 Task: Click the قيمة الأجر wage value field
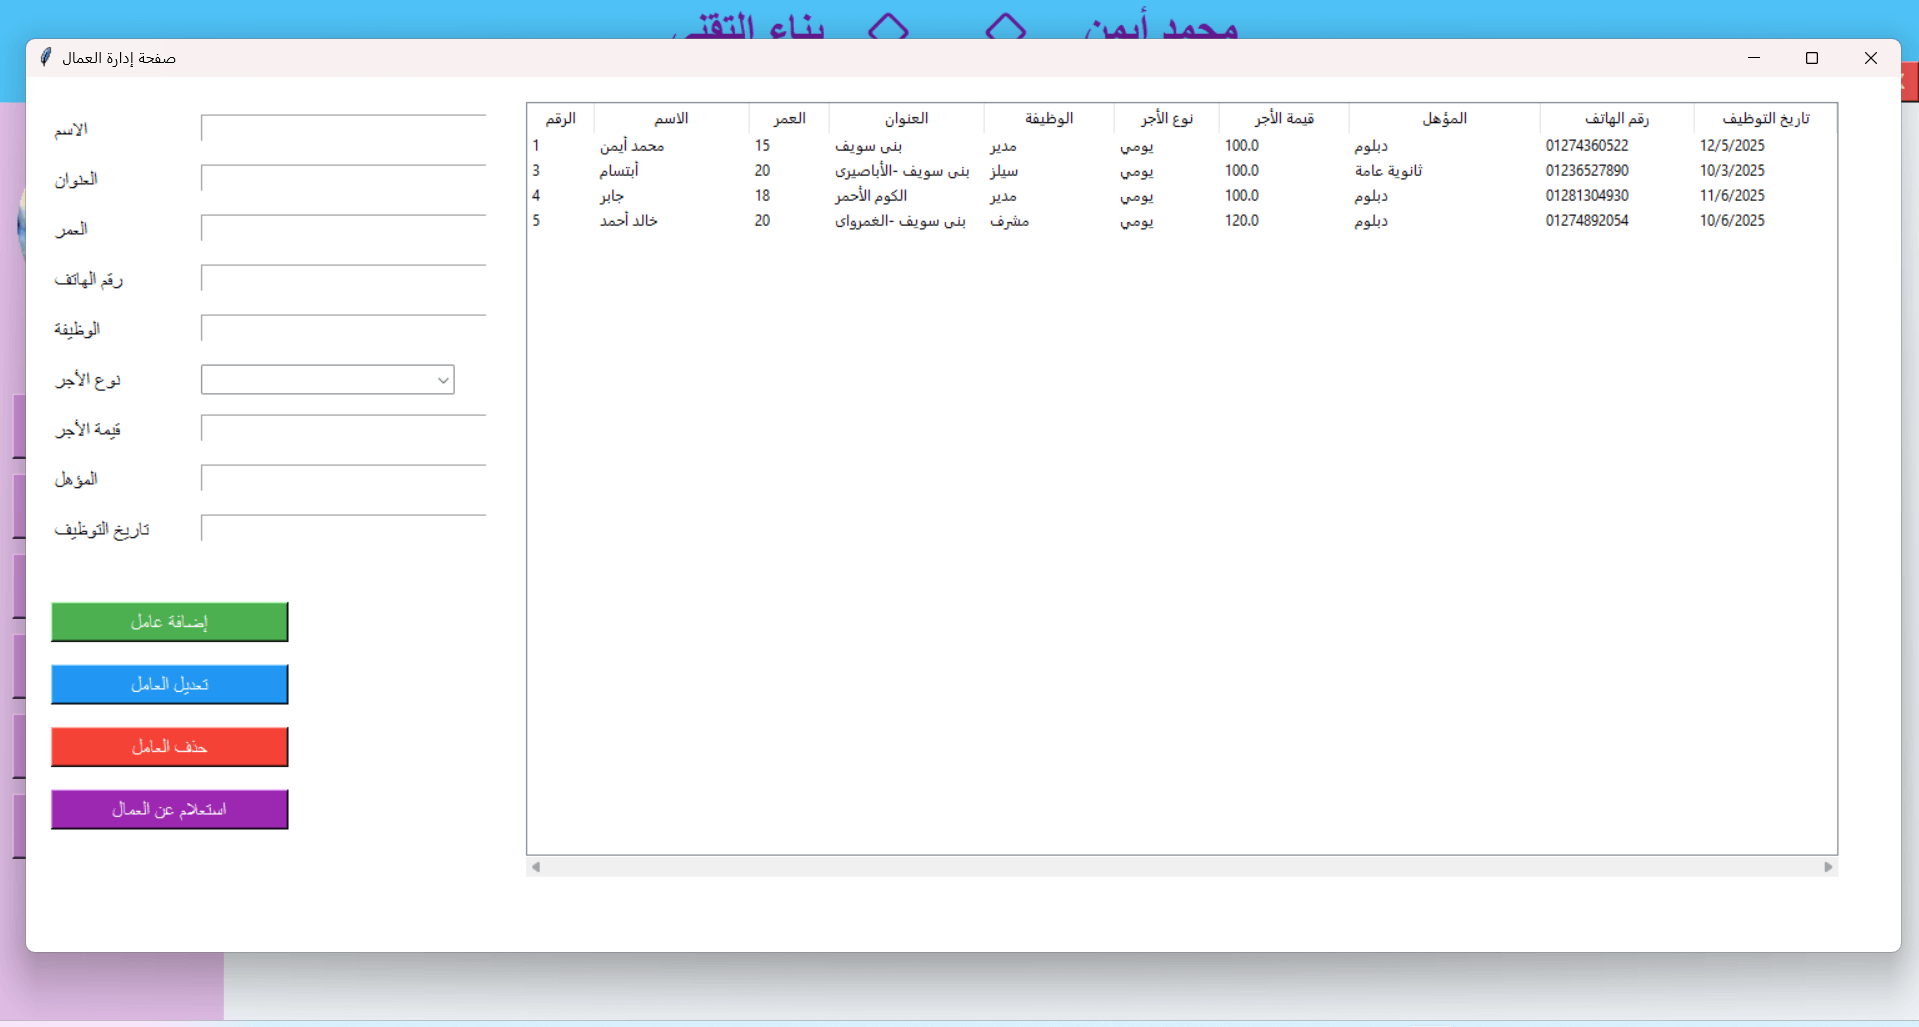[x=343, y=428]
